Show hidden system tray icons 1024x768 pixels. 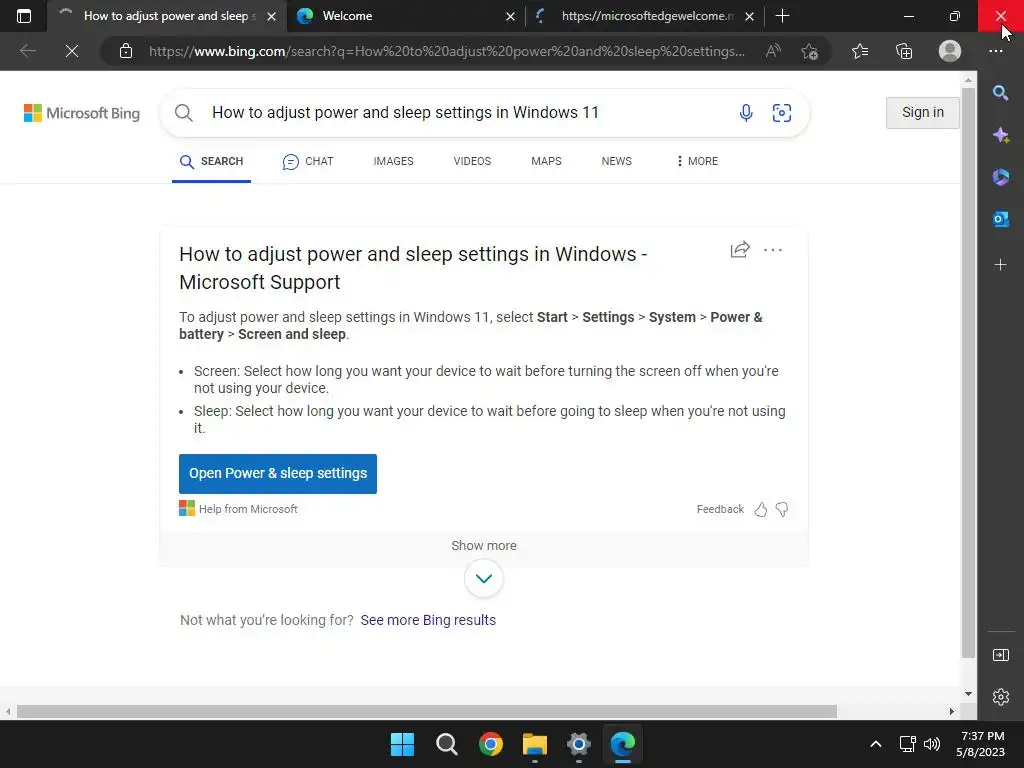[x=876, y=744]
